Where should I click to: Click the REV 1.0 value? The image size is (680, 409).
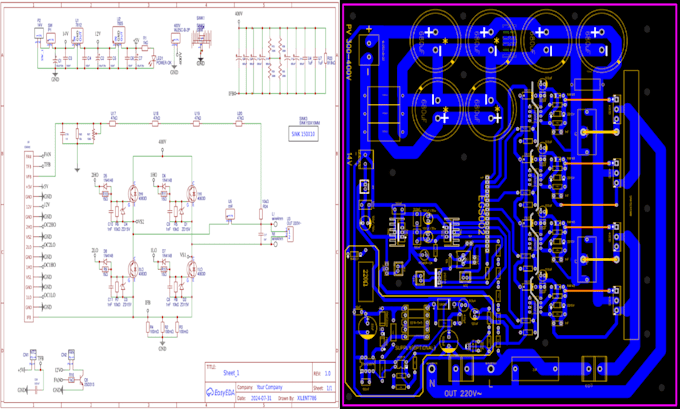coord(327,373)
